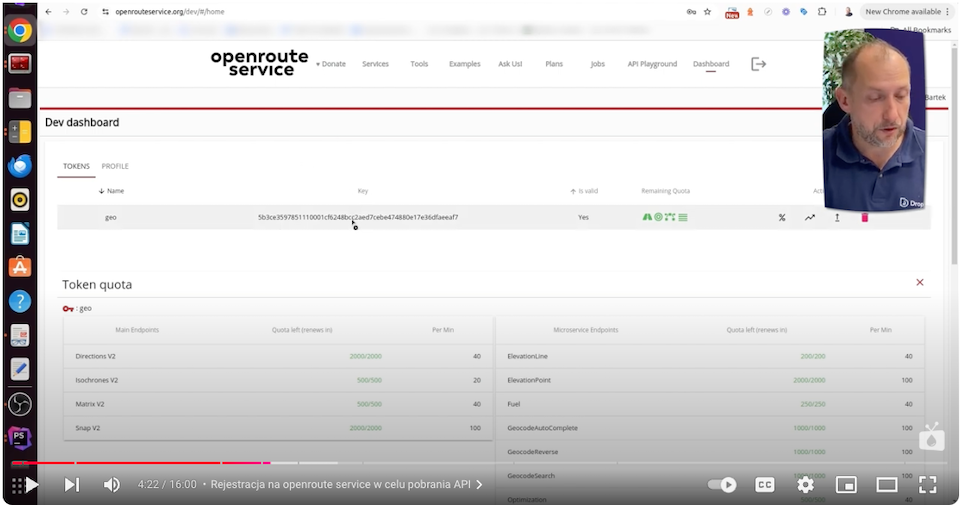Mute the video volume
Image resolution: width=960 pixels, height=505 pixels.
[x=111, y=485]
